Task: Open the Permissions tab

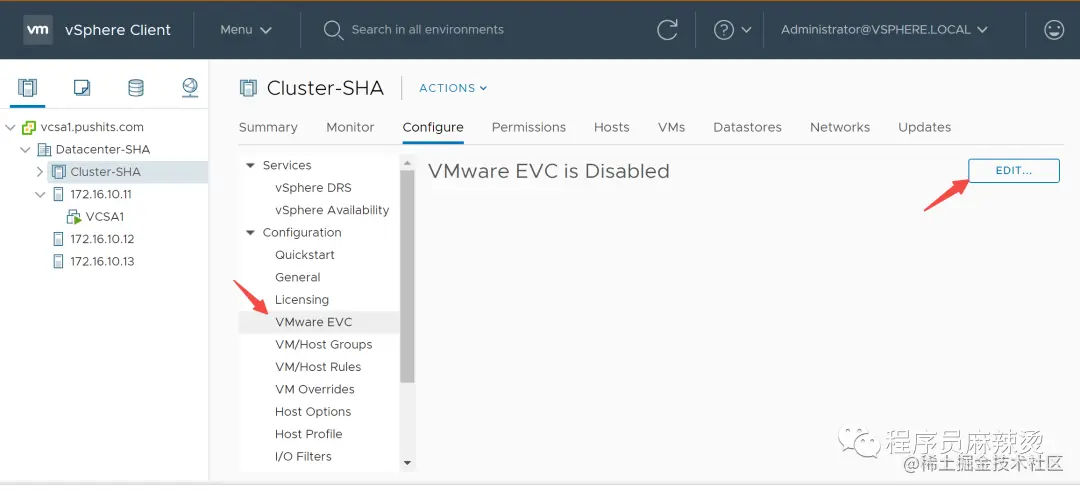Action: pos(529,127)
